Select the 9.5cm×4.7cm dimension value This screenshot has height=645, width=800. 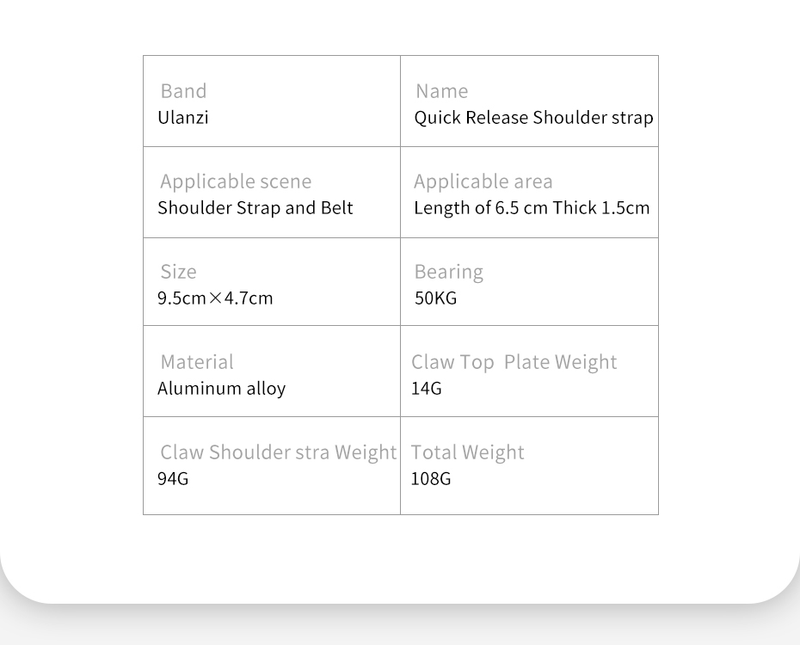point(215,298)
